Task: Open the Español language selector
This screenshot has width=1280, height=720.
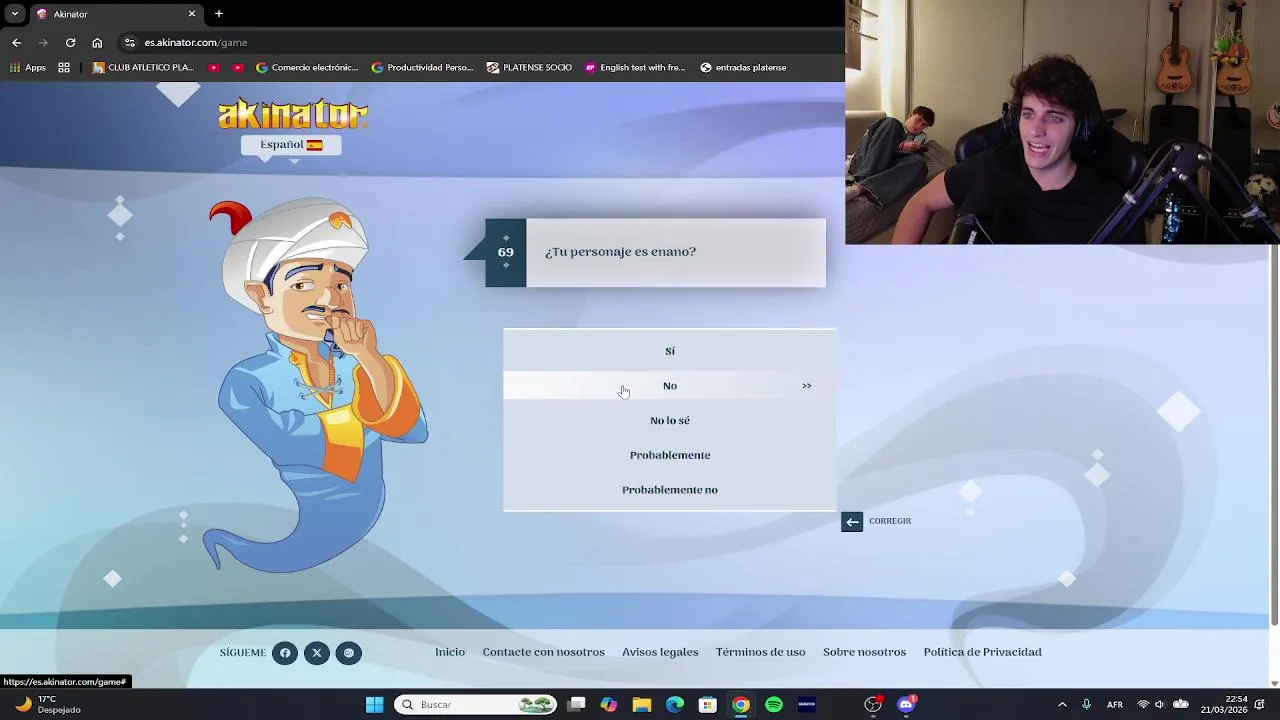Action: 291,145
